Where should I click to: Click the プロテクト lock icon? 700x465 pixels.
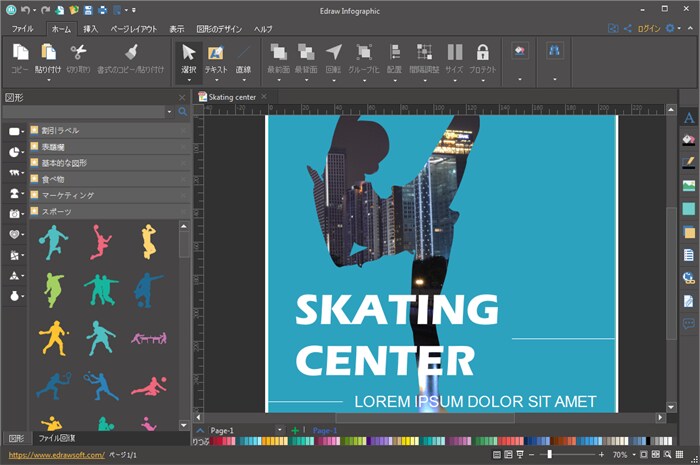(x=482, y=52)
